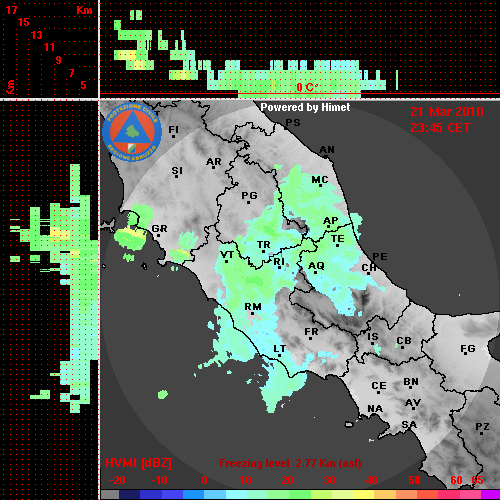This screenshot has width=500, height=500.
Task: Click the 'HVMI [dBZ]' label
Action: pos(138,463)
